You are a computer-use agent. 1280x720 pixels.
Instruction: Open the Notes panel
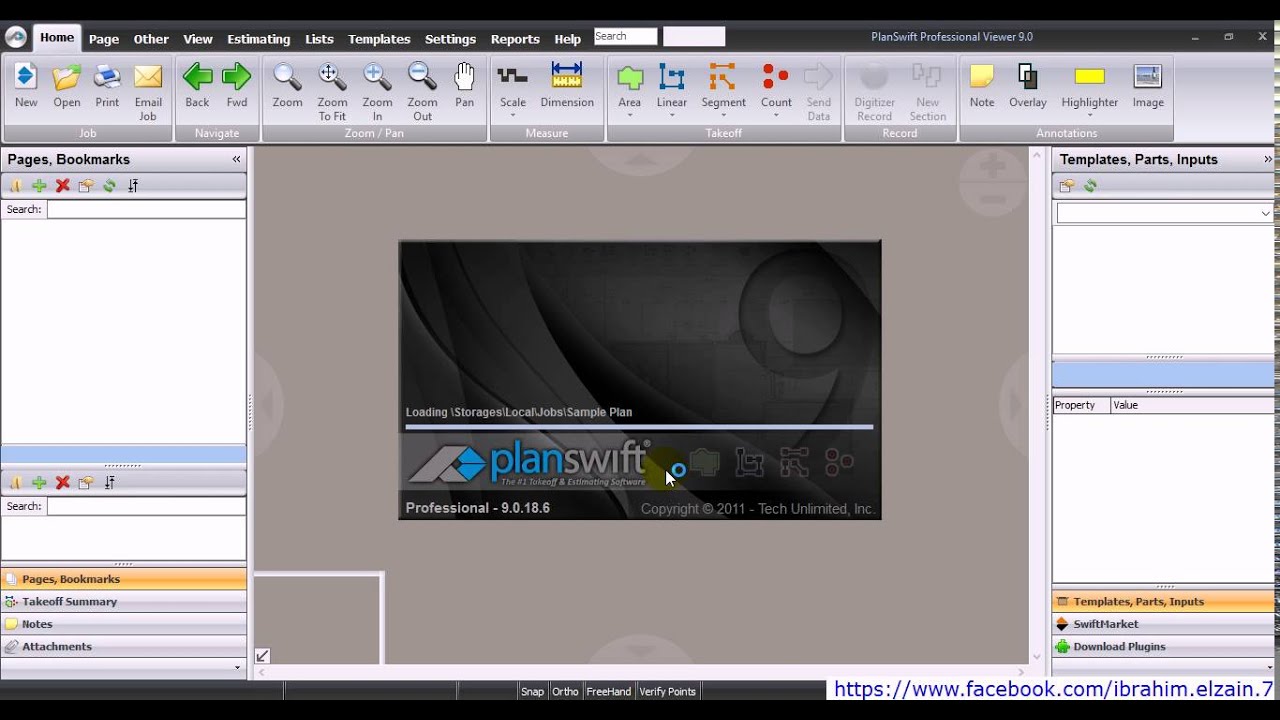(x=123, y=624)
